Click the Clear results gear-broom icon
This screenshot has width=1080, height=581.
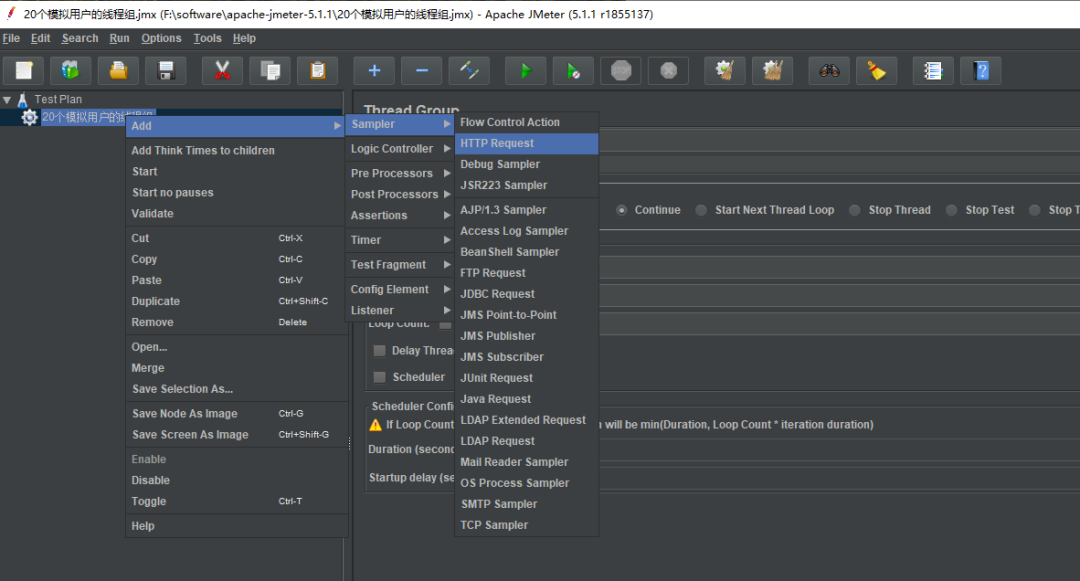click(x=725, y=70)
